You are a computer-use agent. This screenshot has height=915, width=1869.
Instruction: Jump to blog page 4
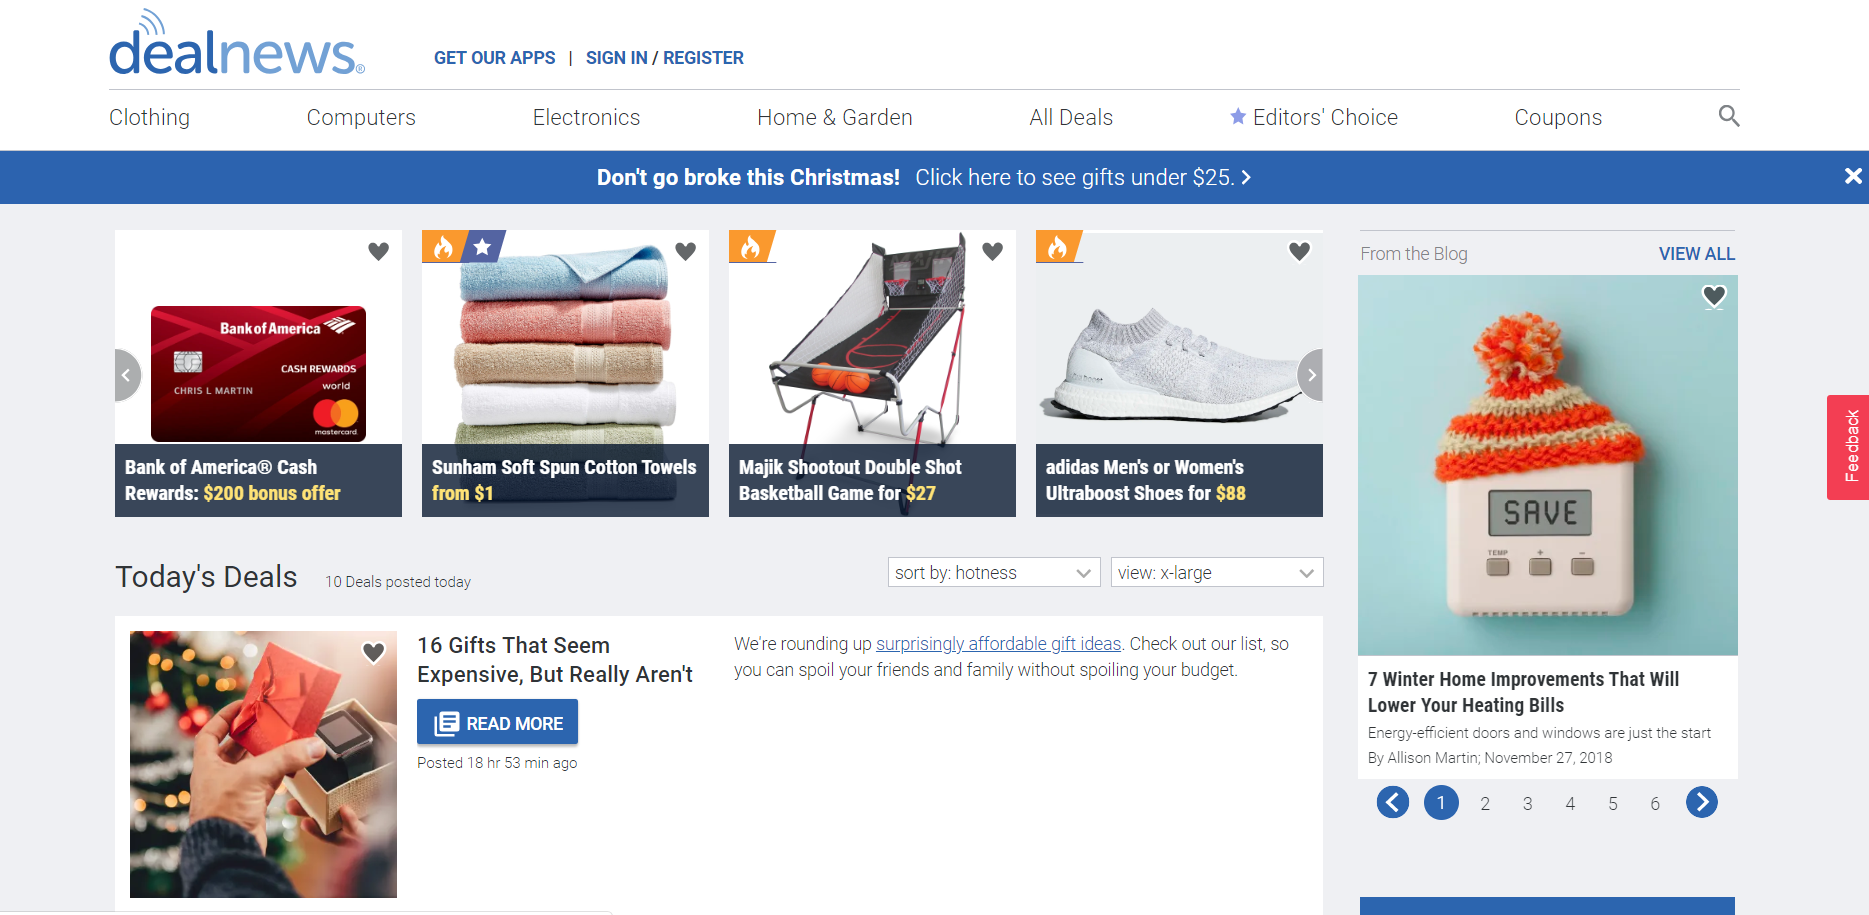[x=1570, y=803]
